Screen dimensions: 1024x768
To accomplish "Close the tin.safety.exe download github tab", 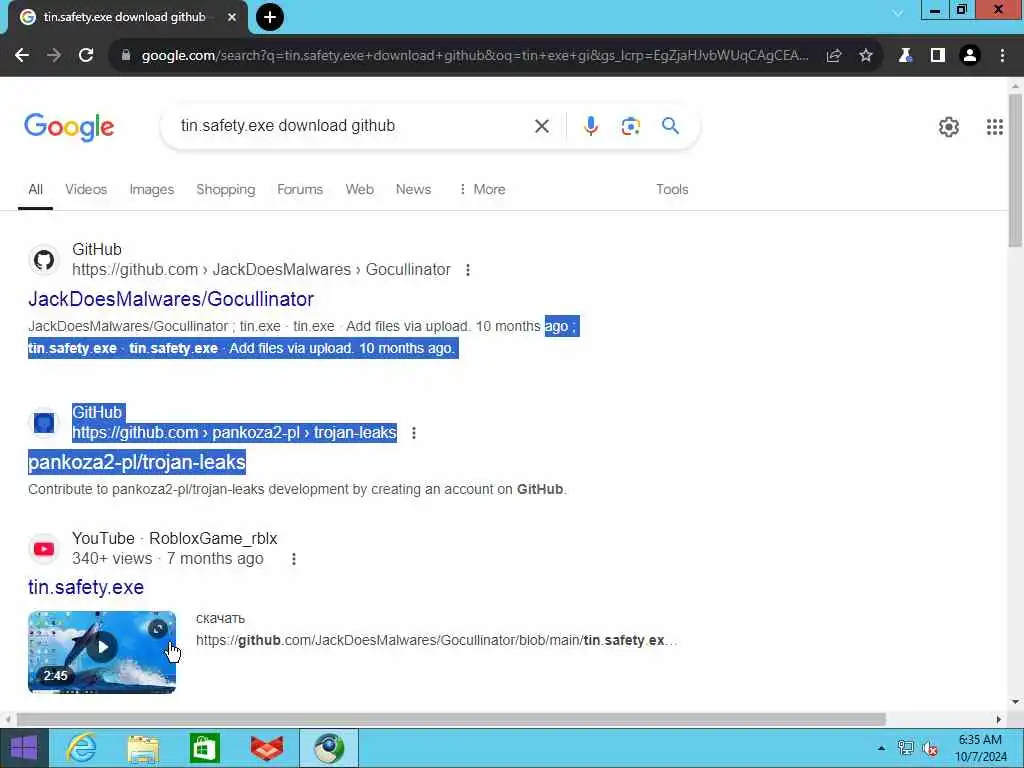I will click(x=232, y=18).
